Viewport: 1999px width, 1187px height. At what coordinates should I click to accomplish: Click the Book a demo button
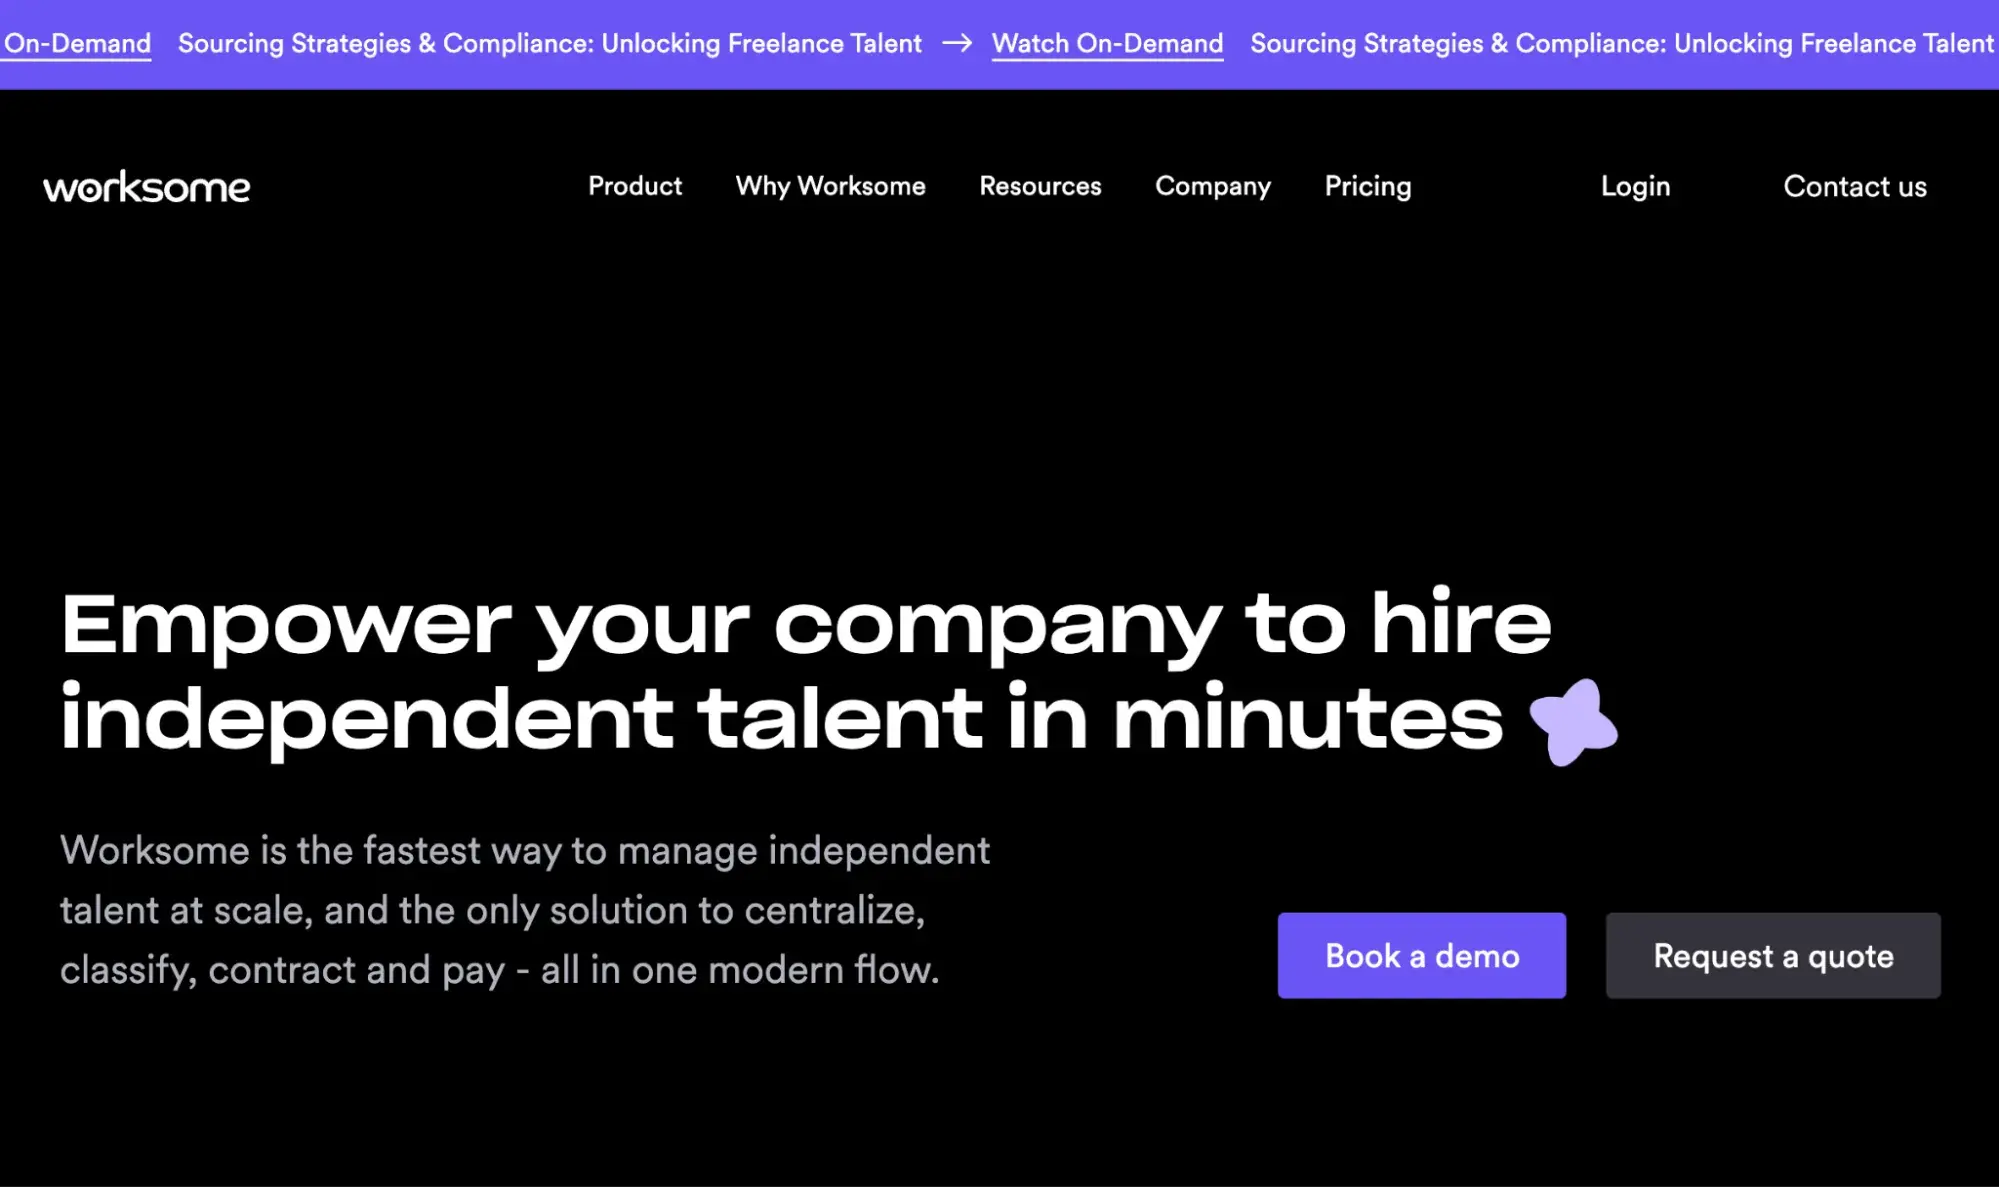tap(1421, 955)
